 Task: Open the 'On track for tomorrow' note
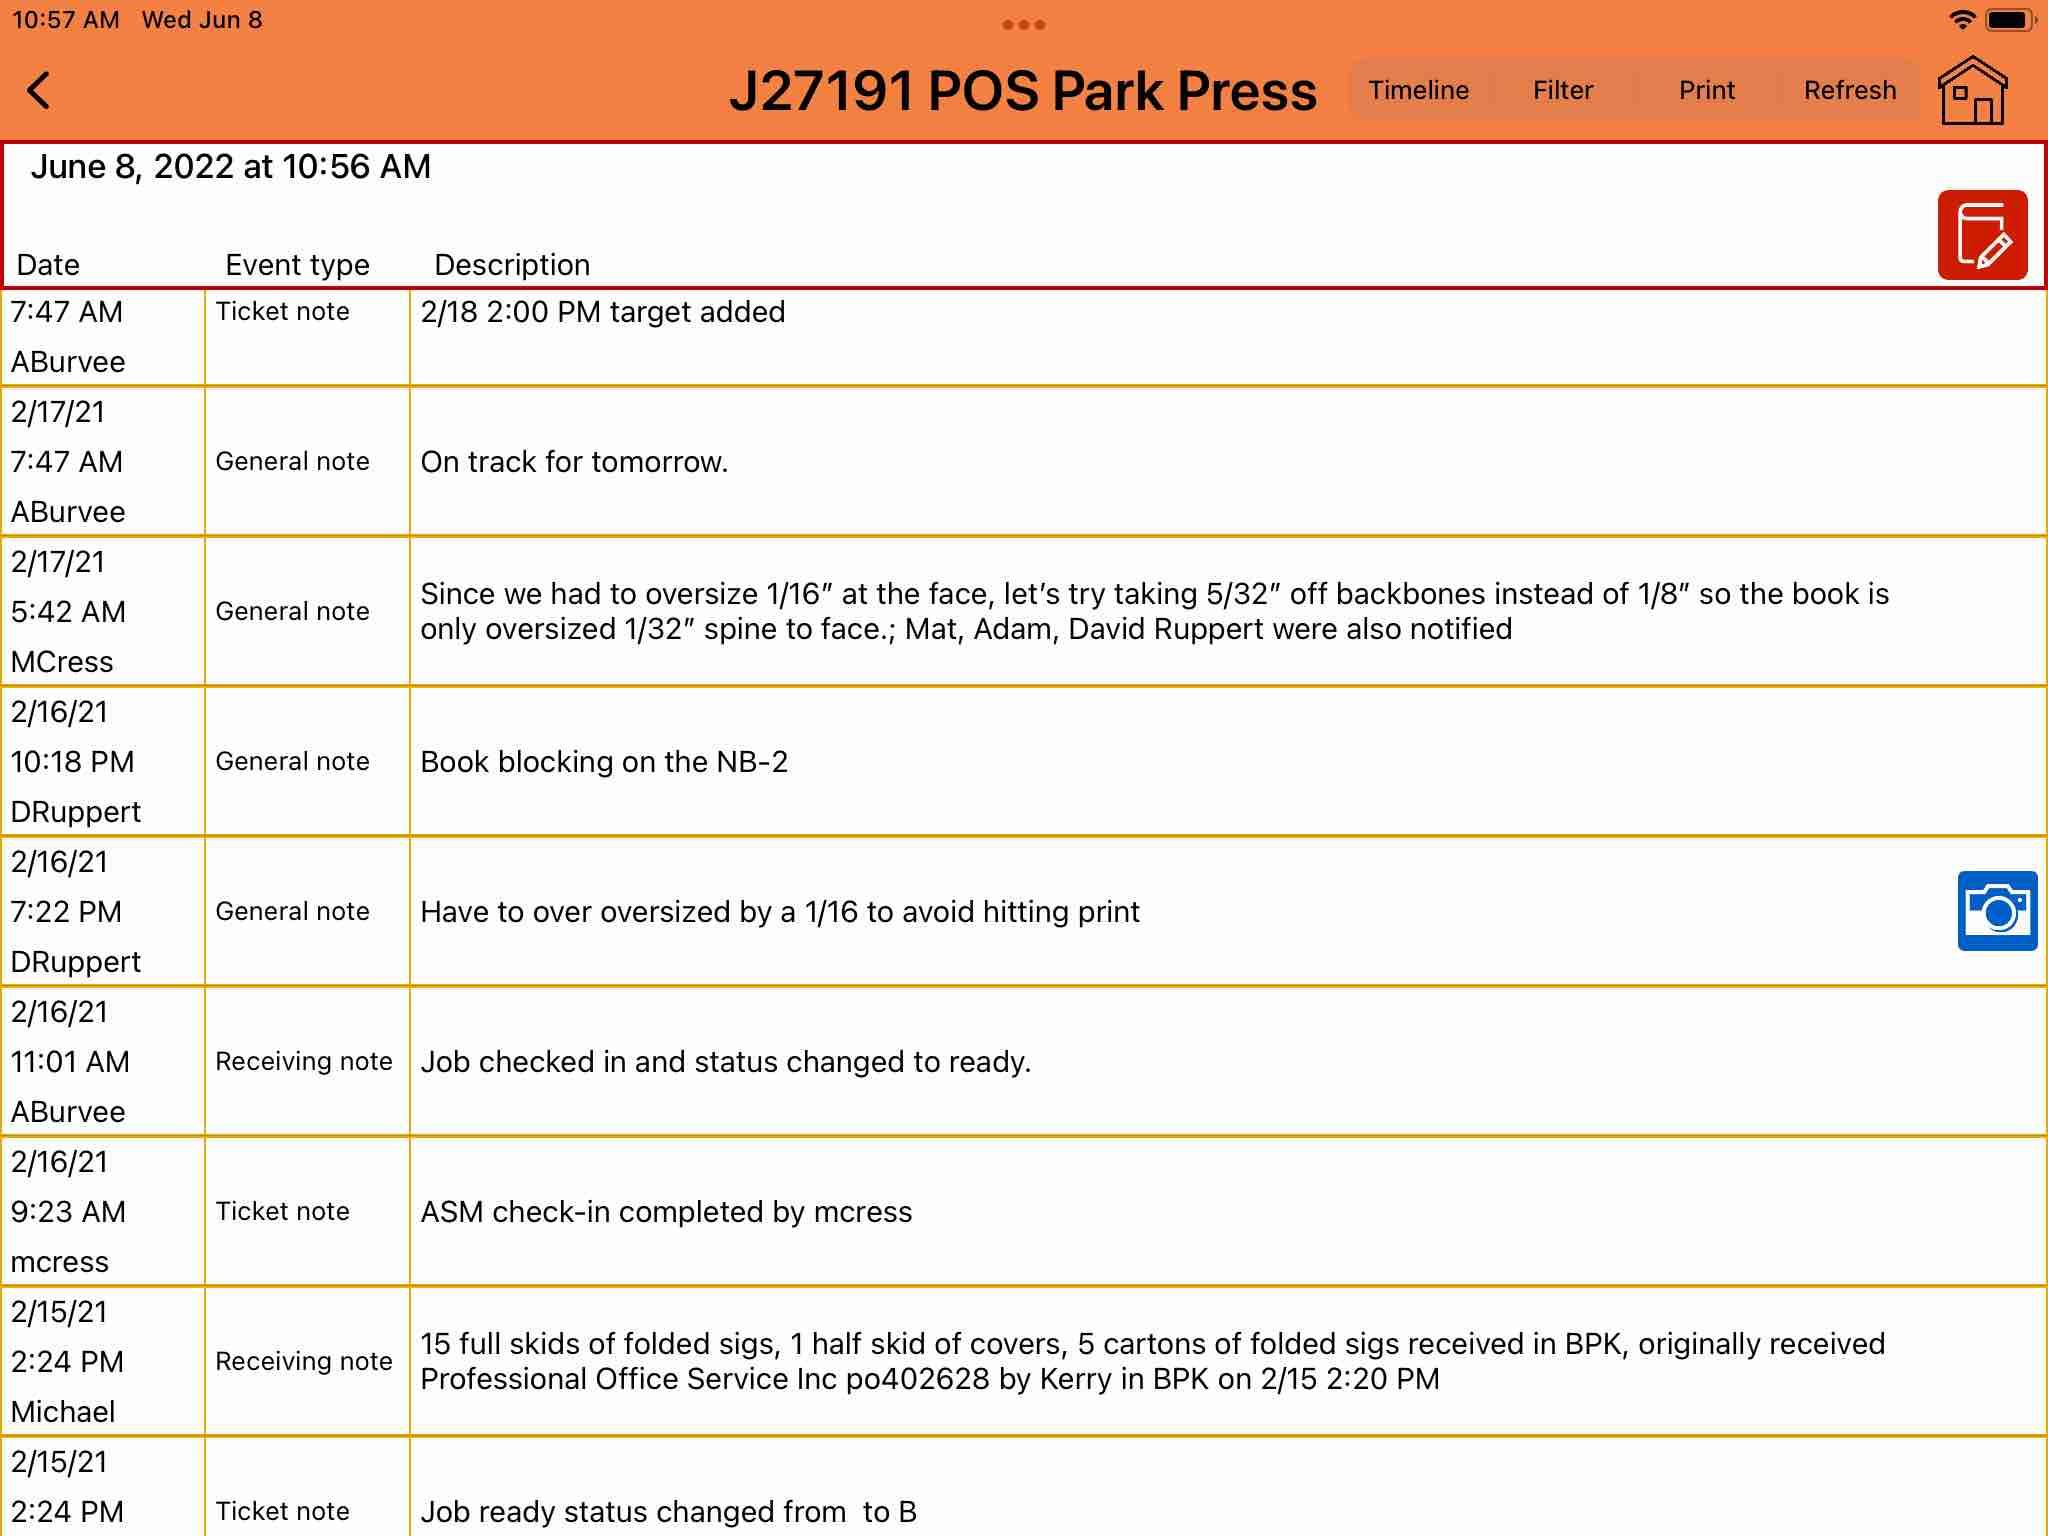[574, 462]
